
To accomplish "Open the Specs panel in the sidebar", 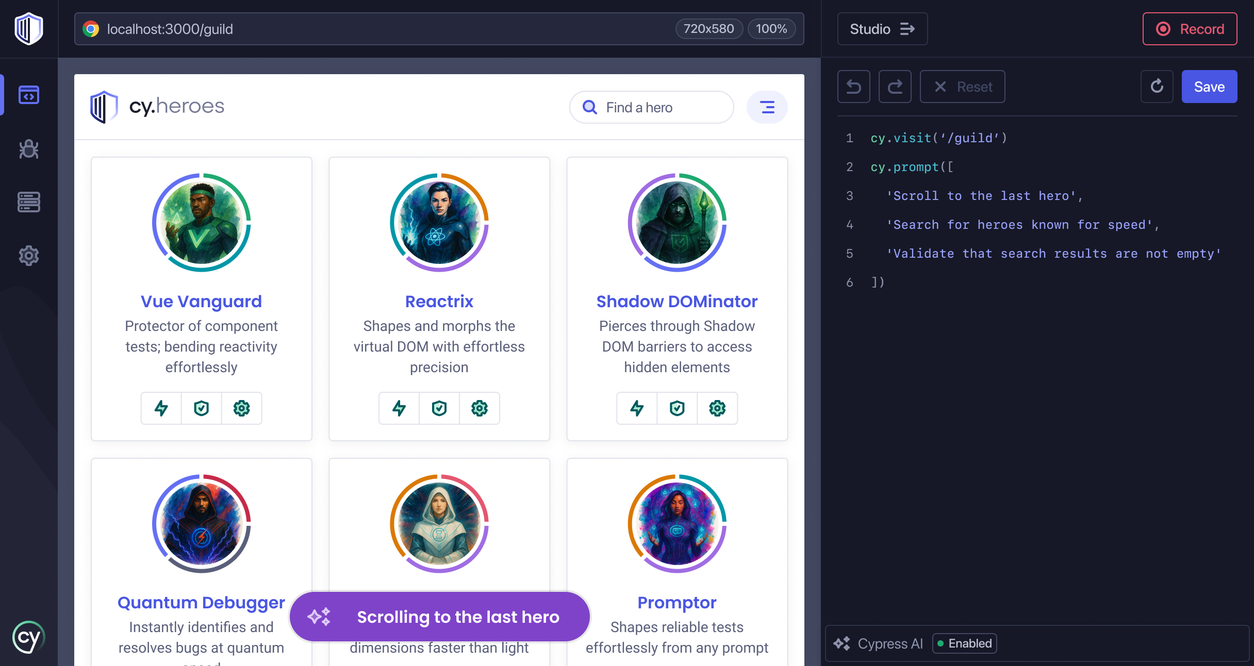I will point(28,94).
